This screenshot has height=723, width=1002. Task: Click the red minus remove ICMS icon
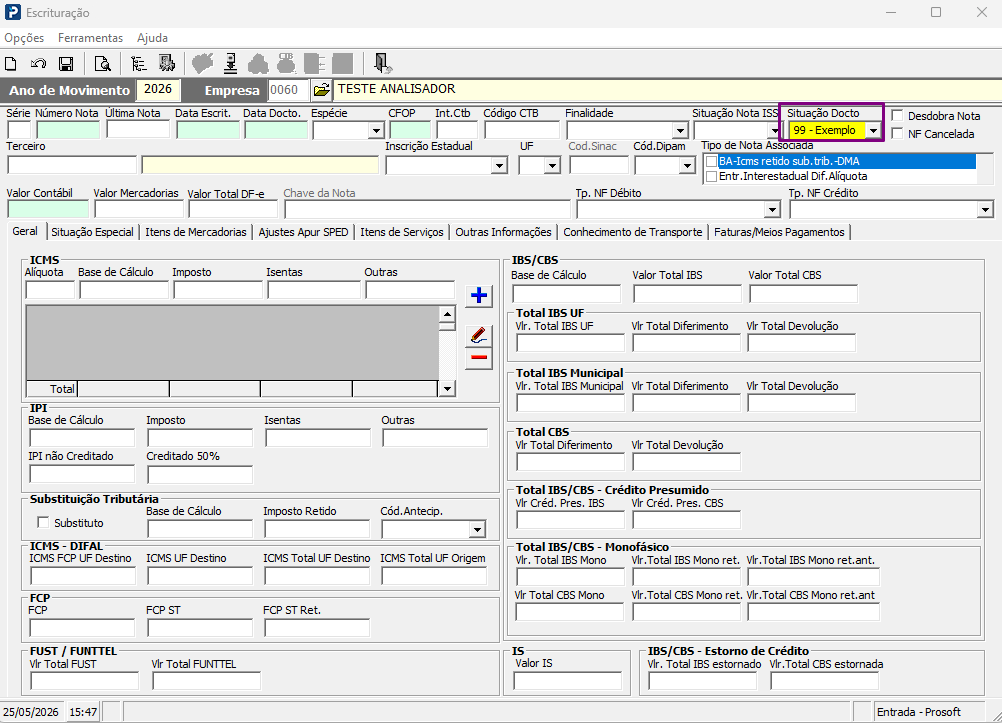[479, 357]
